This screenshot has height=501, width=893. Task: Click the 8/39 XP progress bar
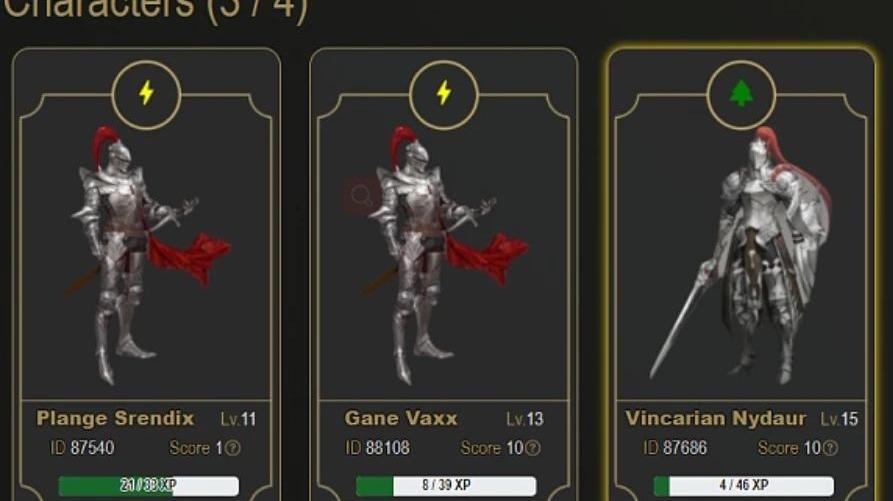(x=446, y=486)
